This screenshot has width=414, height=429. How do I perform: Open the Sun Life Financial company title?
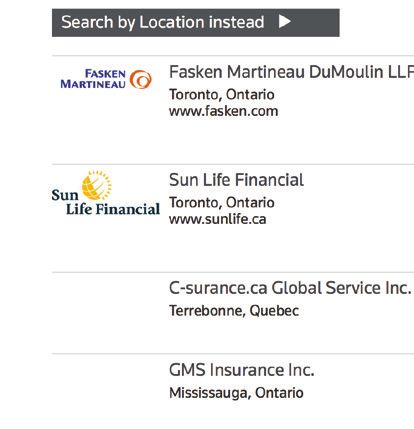pos(236,180)
